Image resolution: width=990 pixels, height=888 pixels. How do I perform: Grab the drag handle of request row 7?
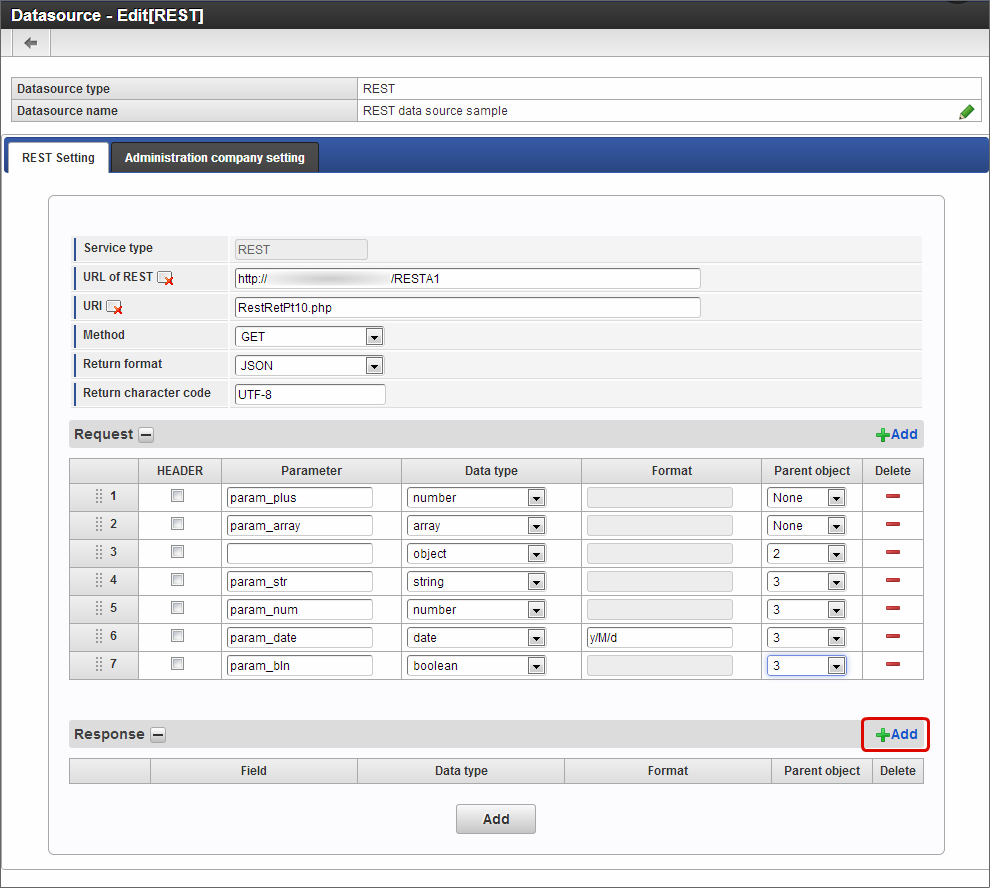(98, 664)
